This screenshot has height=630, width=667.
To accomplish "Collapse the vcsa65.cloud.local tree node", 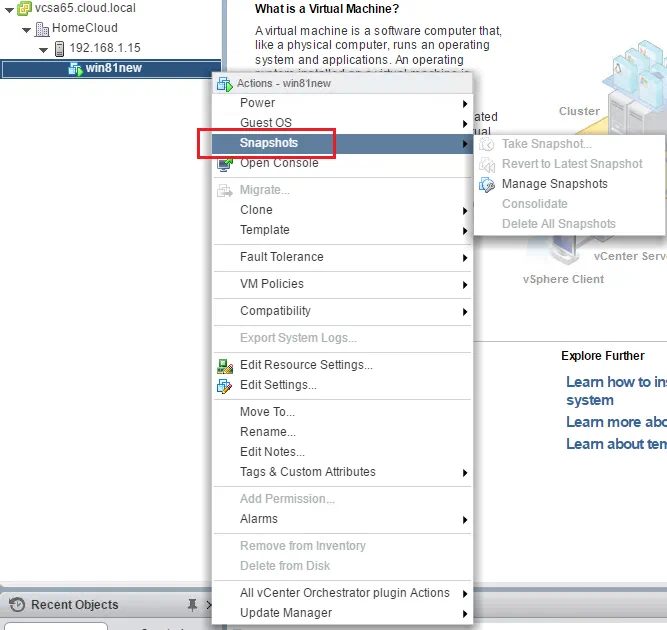I will (9, 9).
